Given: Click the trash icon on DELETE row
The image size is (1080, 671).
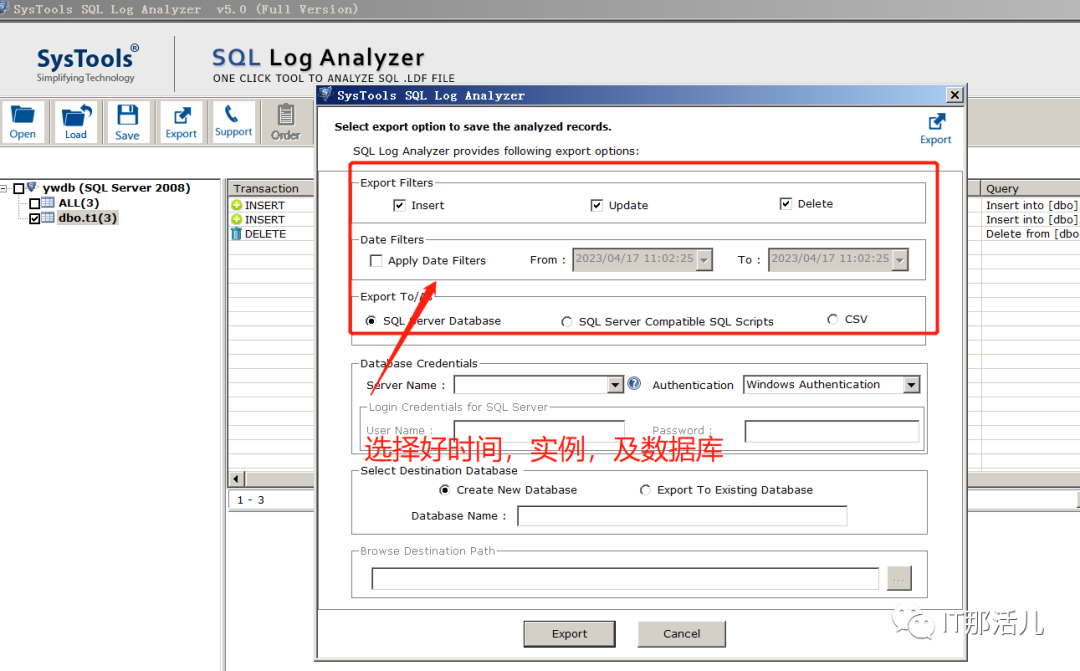Looking at the screenshot, I should (236, 234).
